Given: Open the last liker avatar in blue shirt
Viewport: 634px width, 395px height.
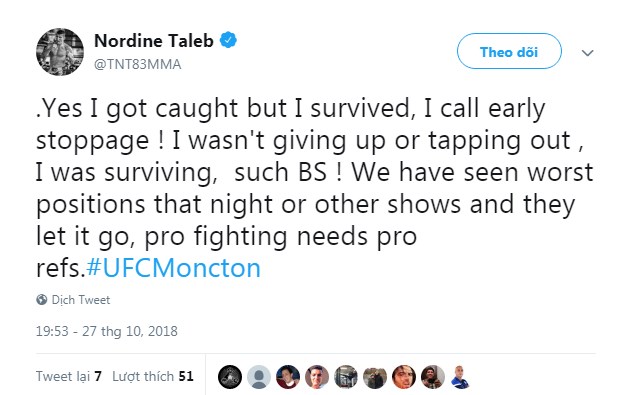Looking at the screenshot, I should (461, 377).
